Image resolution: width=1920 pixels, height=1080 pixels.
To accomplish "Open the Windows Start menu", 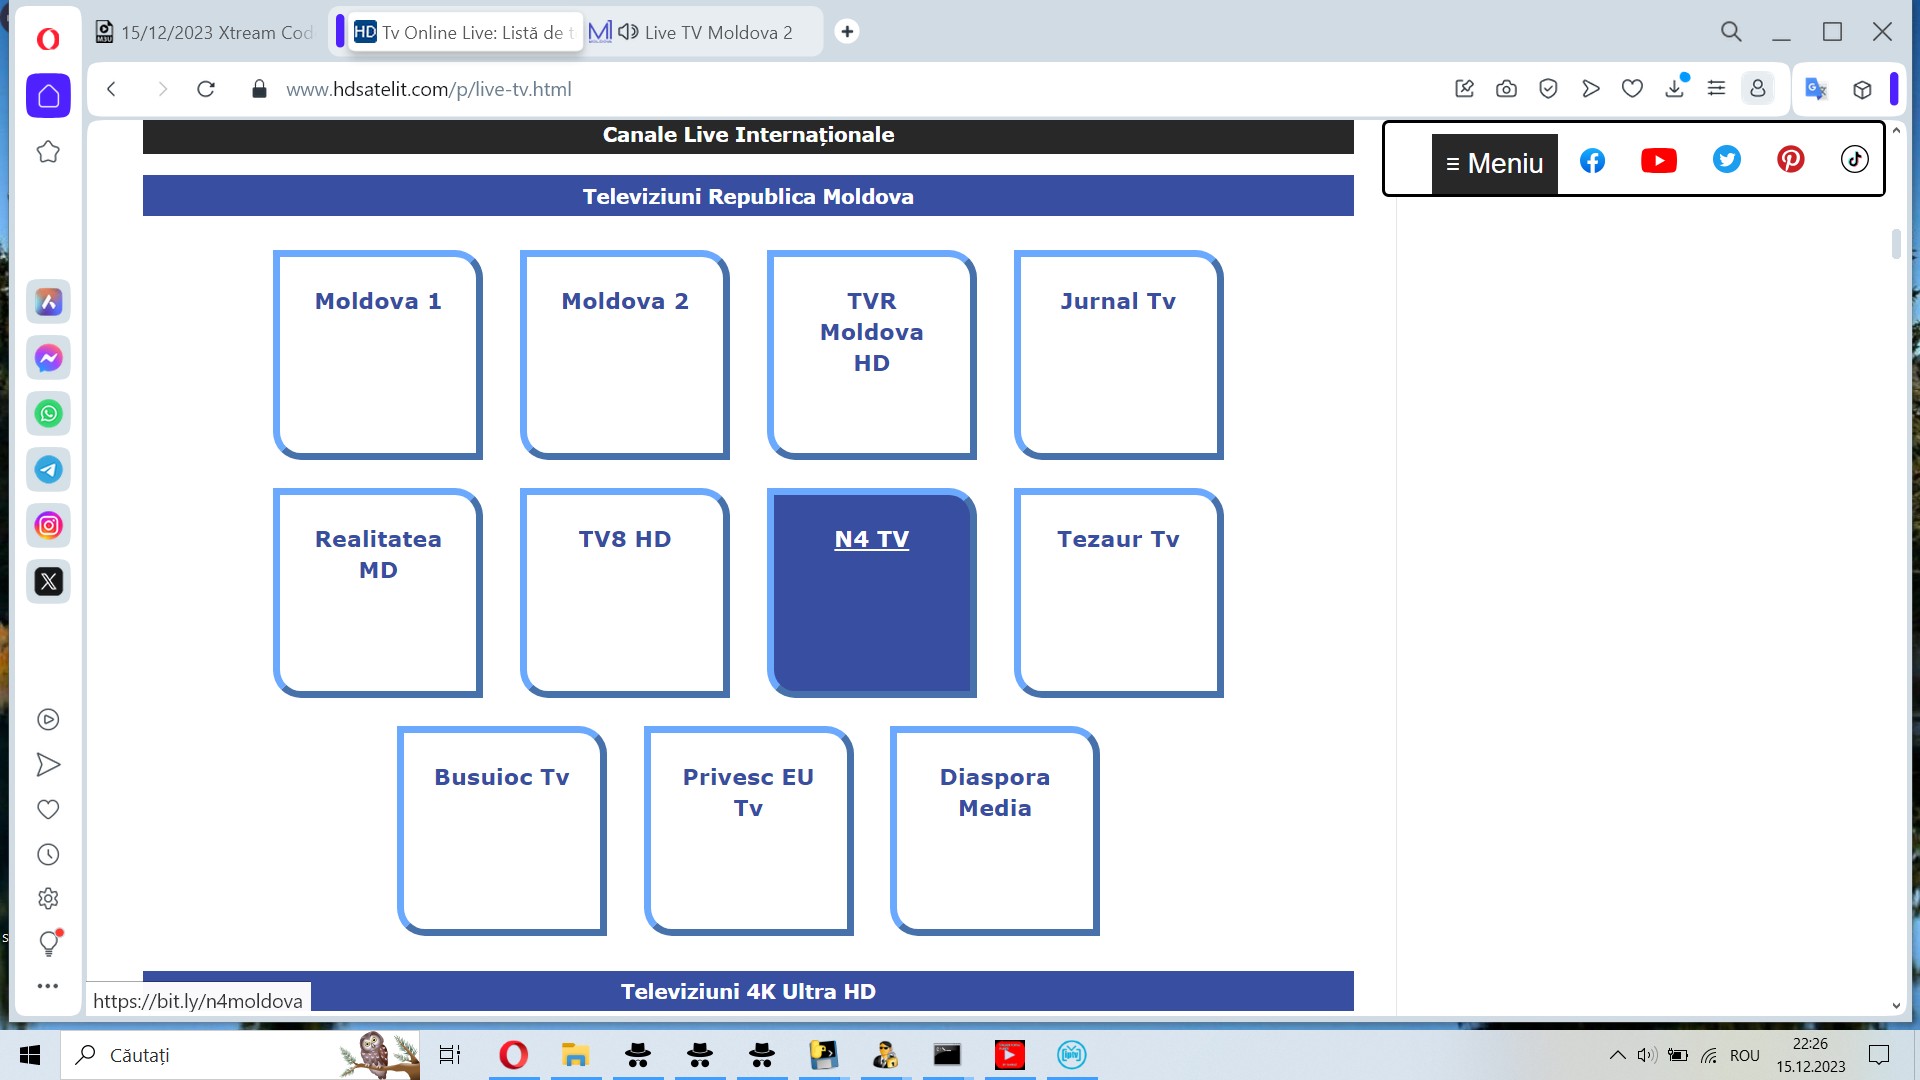I will (30, 1055).
